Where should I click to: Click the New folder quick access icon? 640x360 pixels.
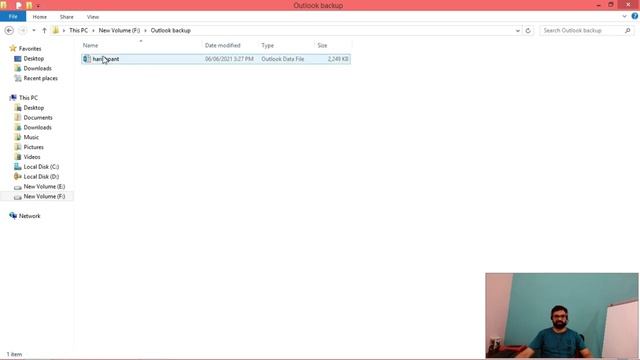(29, 5)
